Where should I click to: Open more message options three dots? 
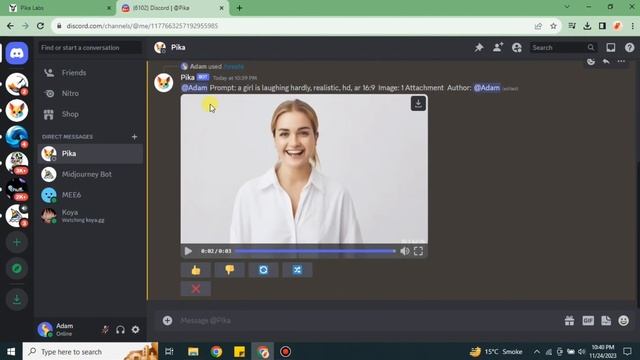(x=621, y=61)
